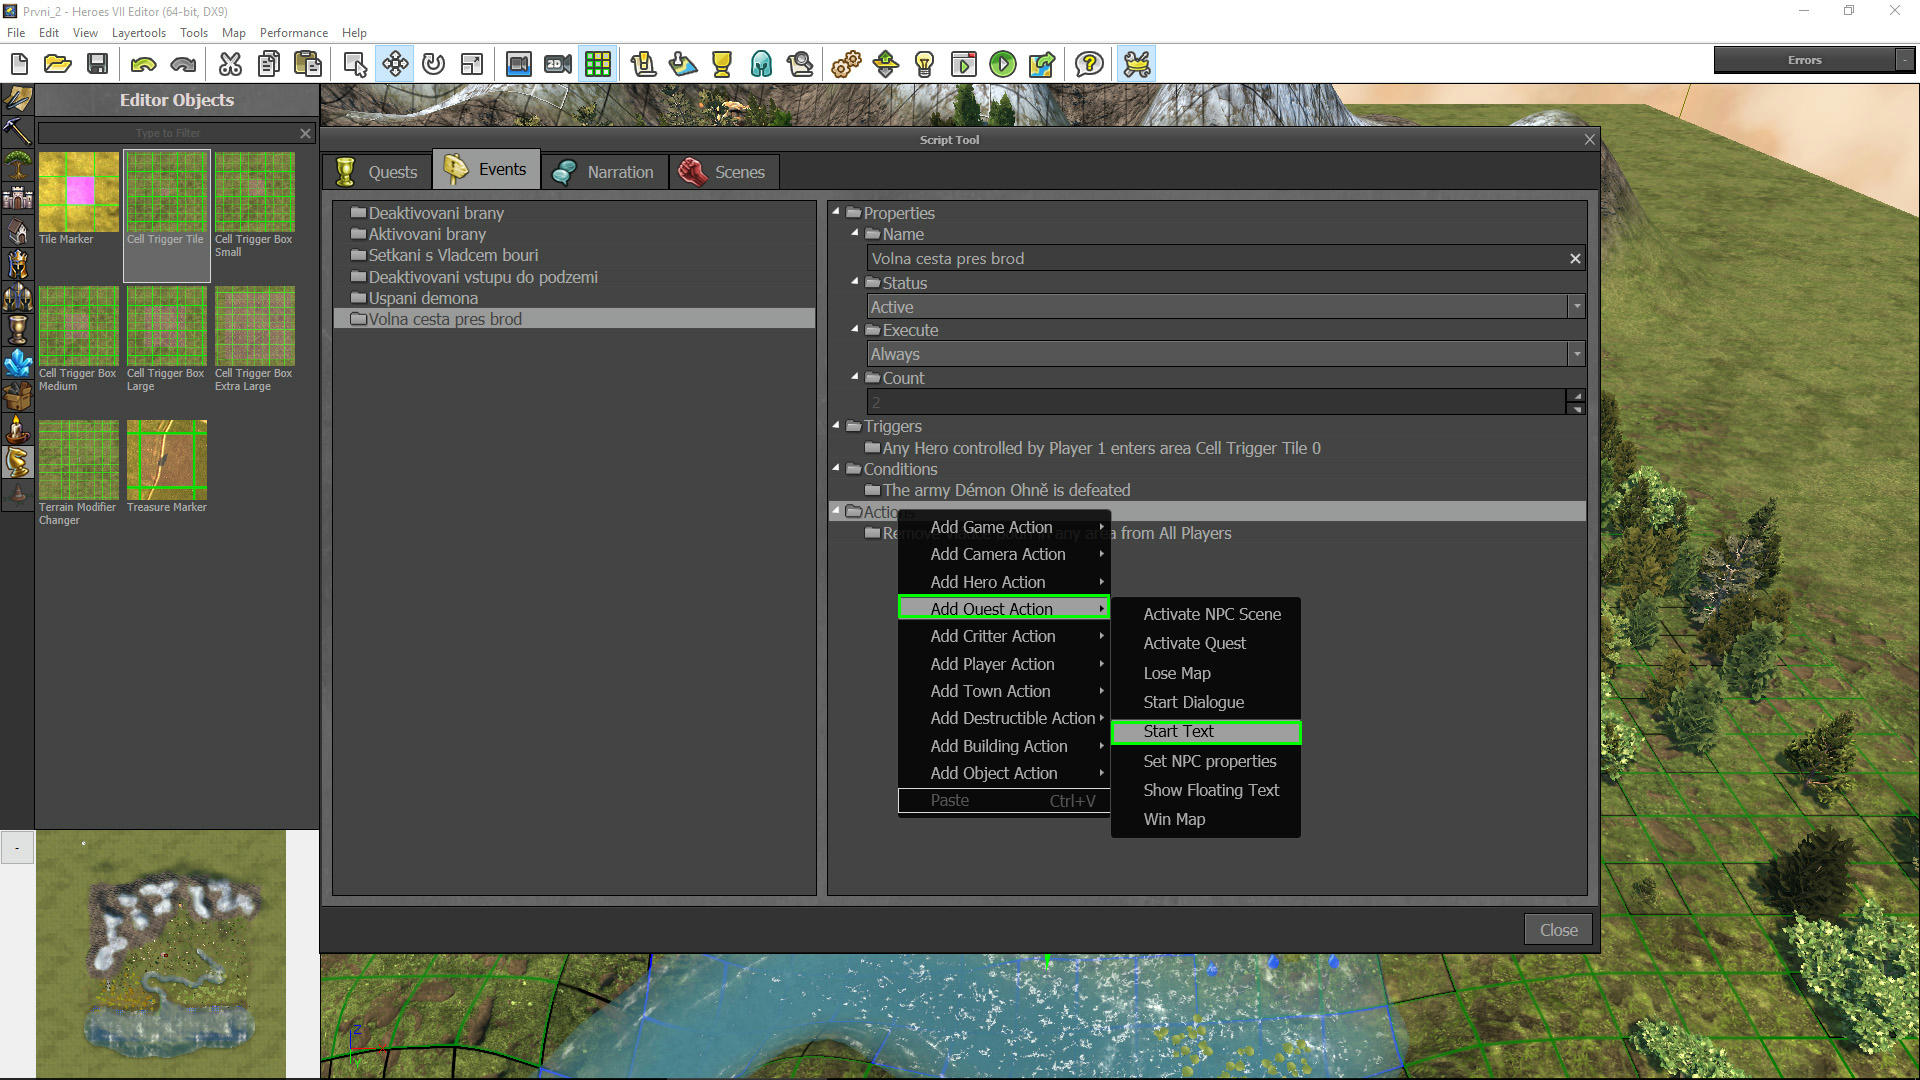Select the chess knight editor objects category
Screen dimensions: 1920x1080
tap(17, 461)
